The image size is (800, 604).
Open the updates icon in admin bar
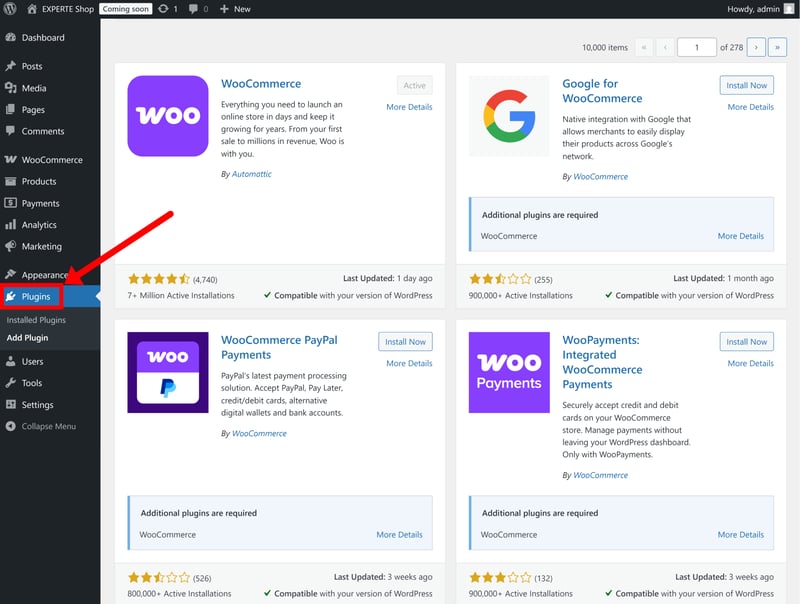(x=163, y=9)
